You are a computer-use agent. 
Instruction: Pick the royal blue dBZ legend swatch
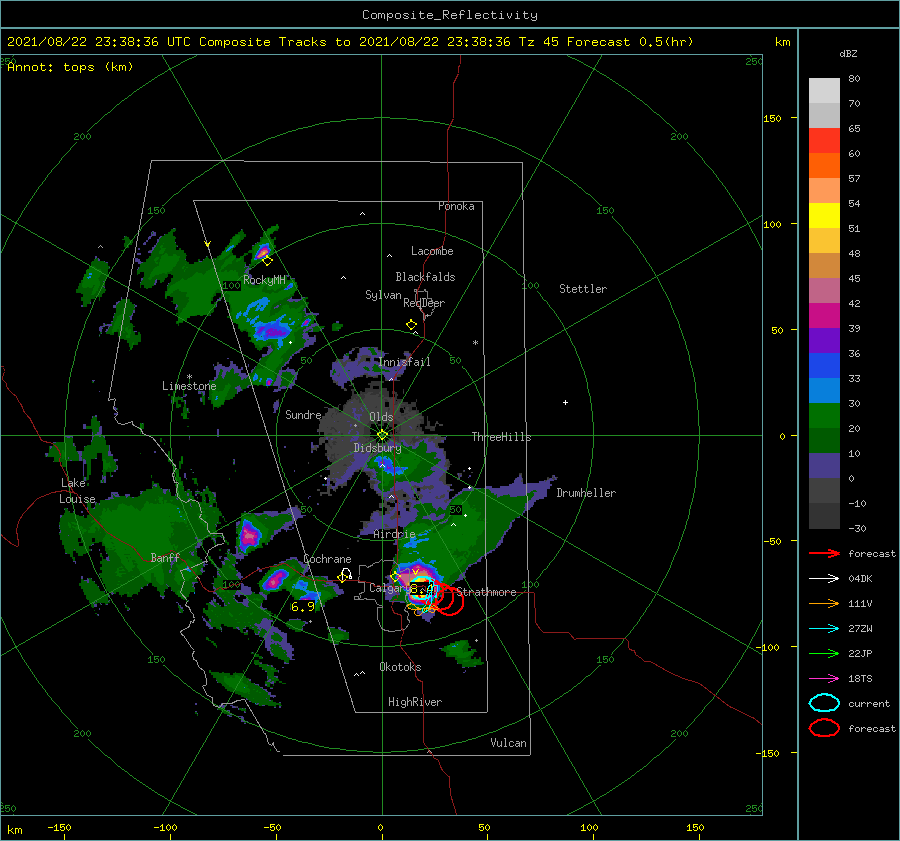tap(824, 365)
